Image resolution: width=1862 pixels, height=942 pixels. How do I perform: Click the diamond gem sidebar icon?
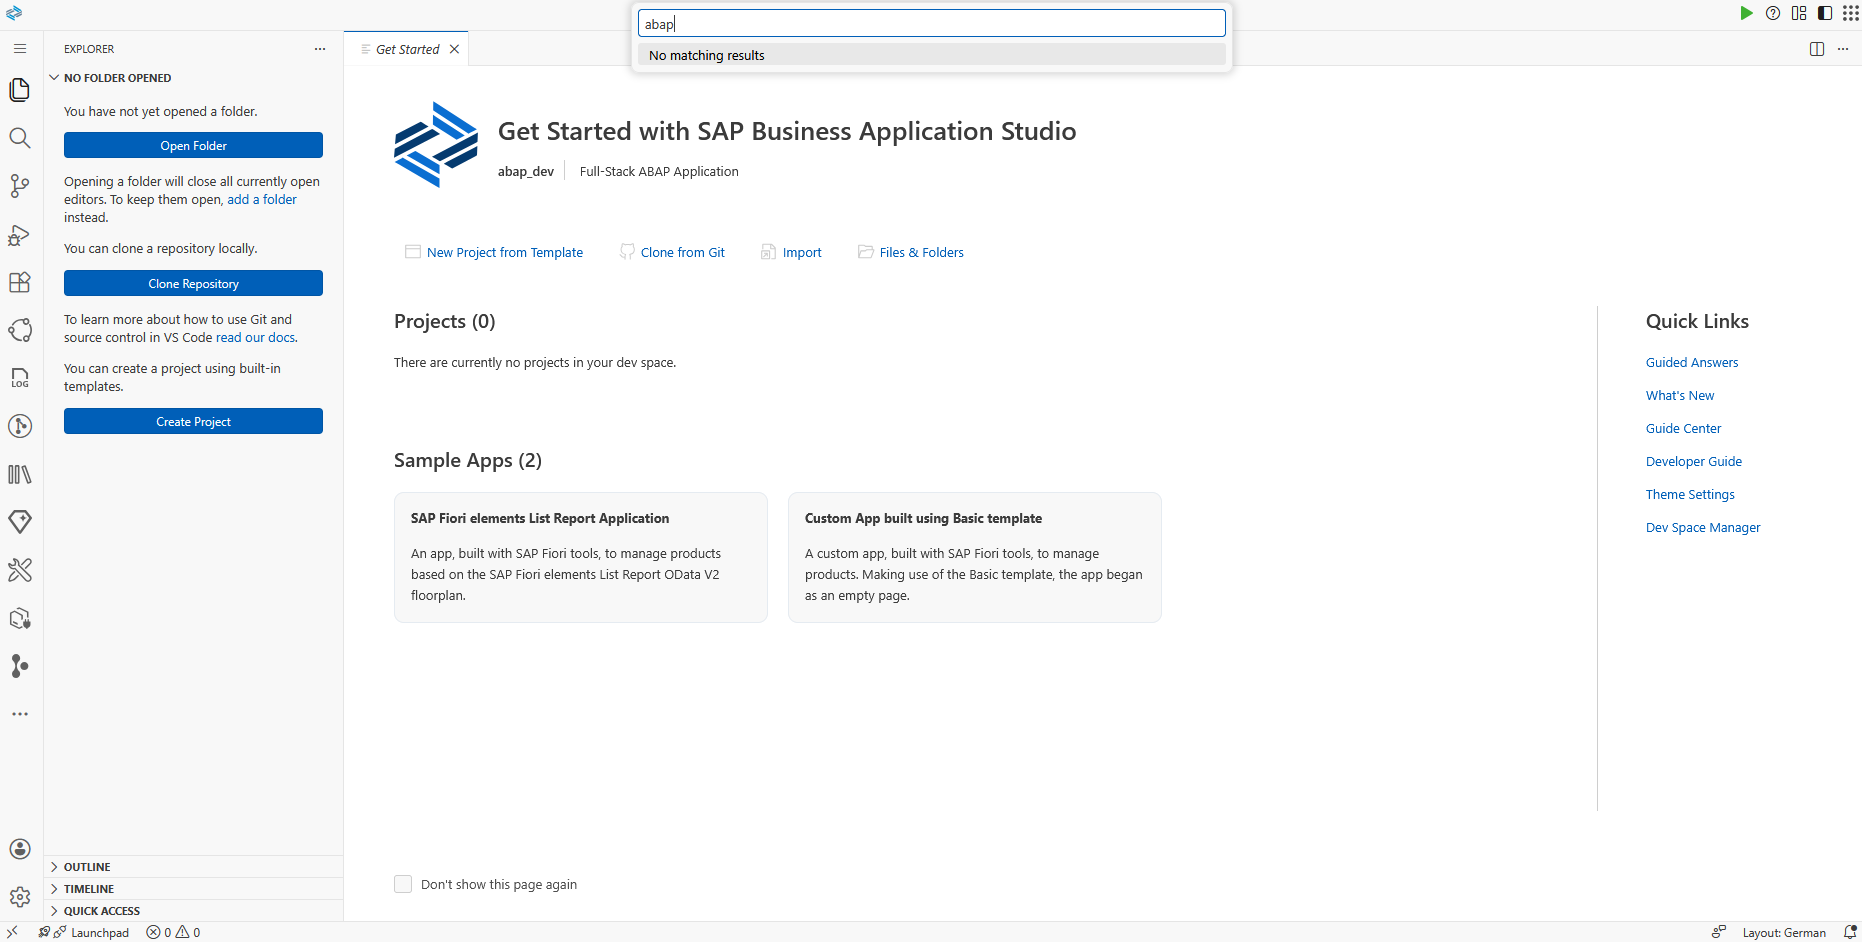pos(20,522)
